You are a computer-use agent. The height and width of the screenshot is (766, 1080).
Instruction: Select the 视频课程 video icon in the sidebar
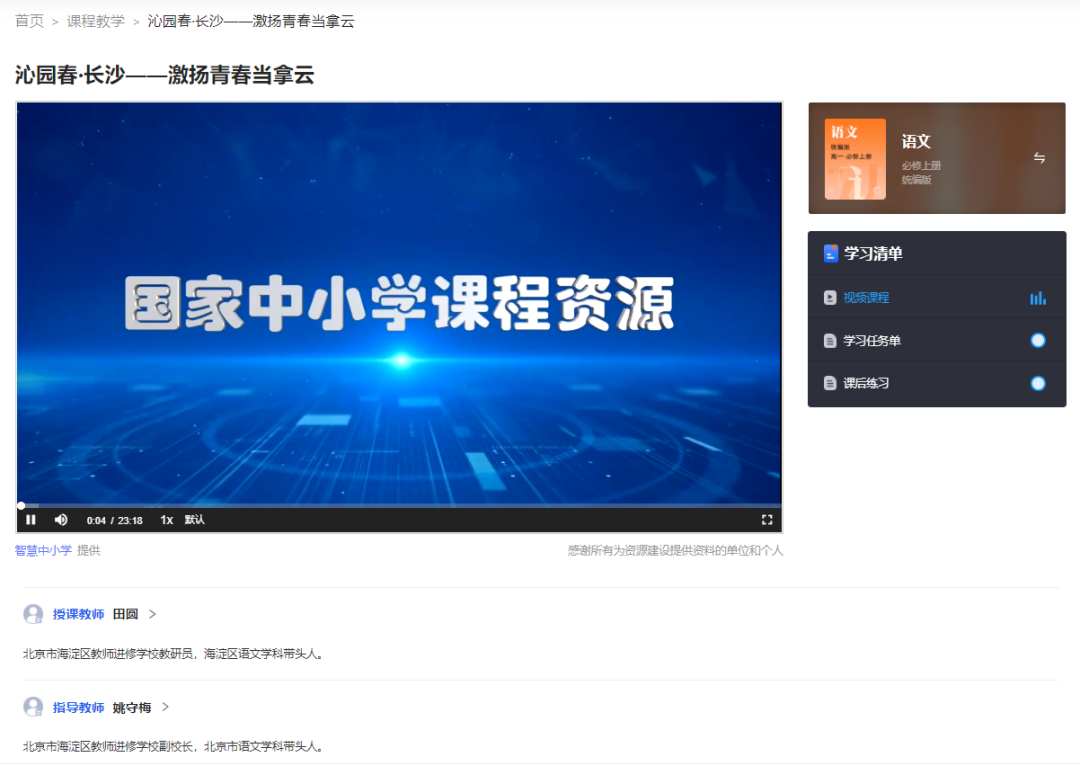(829, 297)
